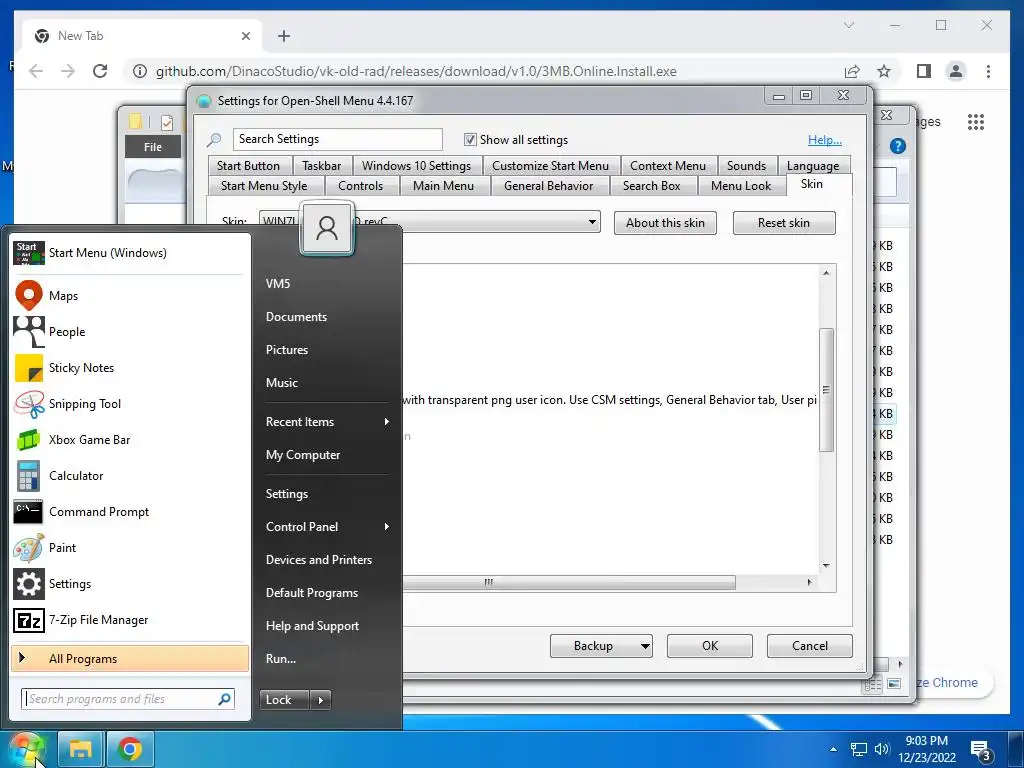Show hidden tray icons

click(x=833, y=749)
